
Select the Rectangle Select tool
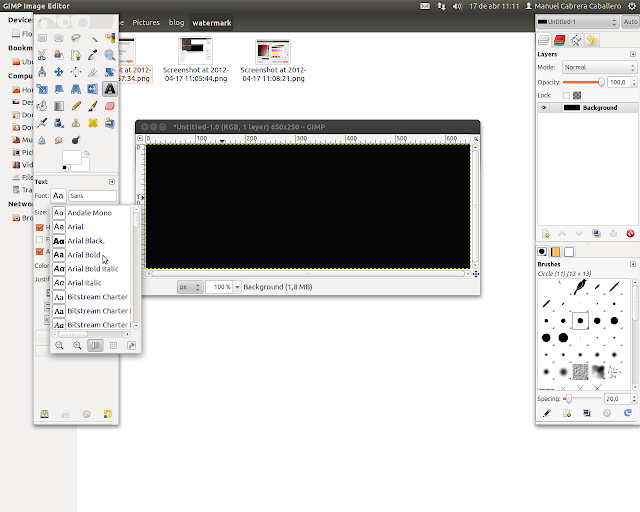pos(42,38)
